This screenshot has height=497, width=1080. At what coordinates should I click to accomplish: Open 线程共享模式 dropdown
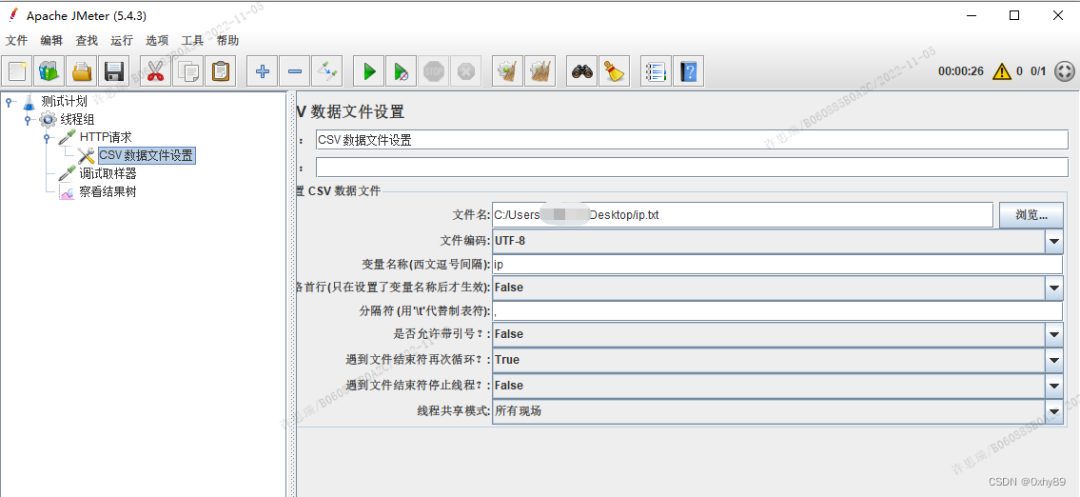coord(1054,411)
